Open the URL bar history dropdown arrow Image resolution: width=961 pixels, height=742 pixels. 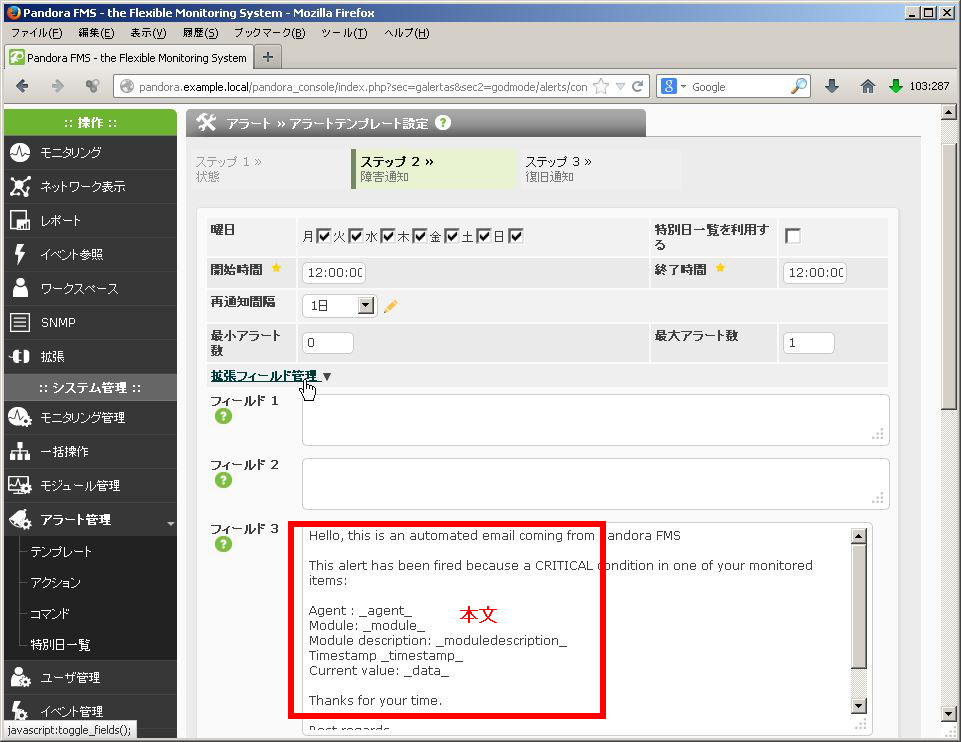(x=620, y=86)
